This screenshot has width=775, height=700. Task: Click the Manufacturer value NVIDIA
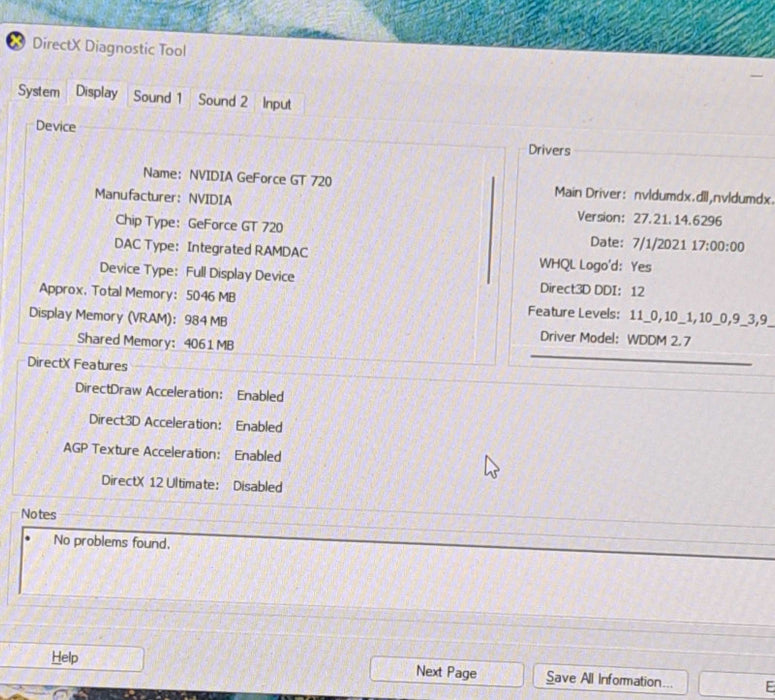210,200
